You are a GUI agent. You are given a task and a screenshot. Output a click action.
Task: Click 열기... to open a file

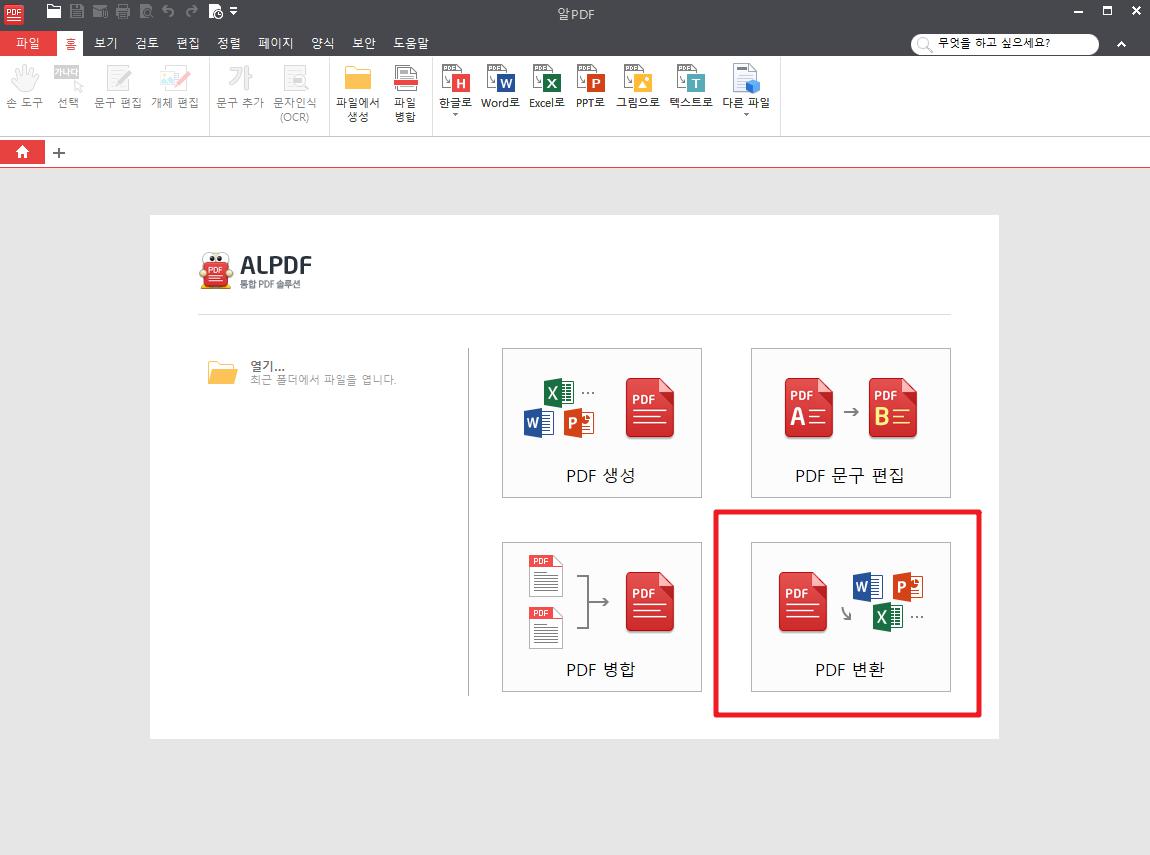[x=267, y=365]
